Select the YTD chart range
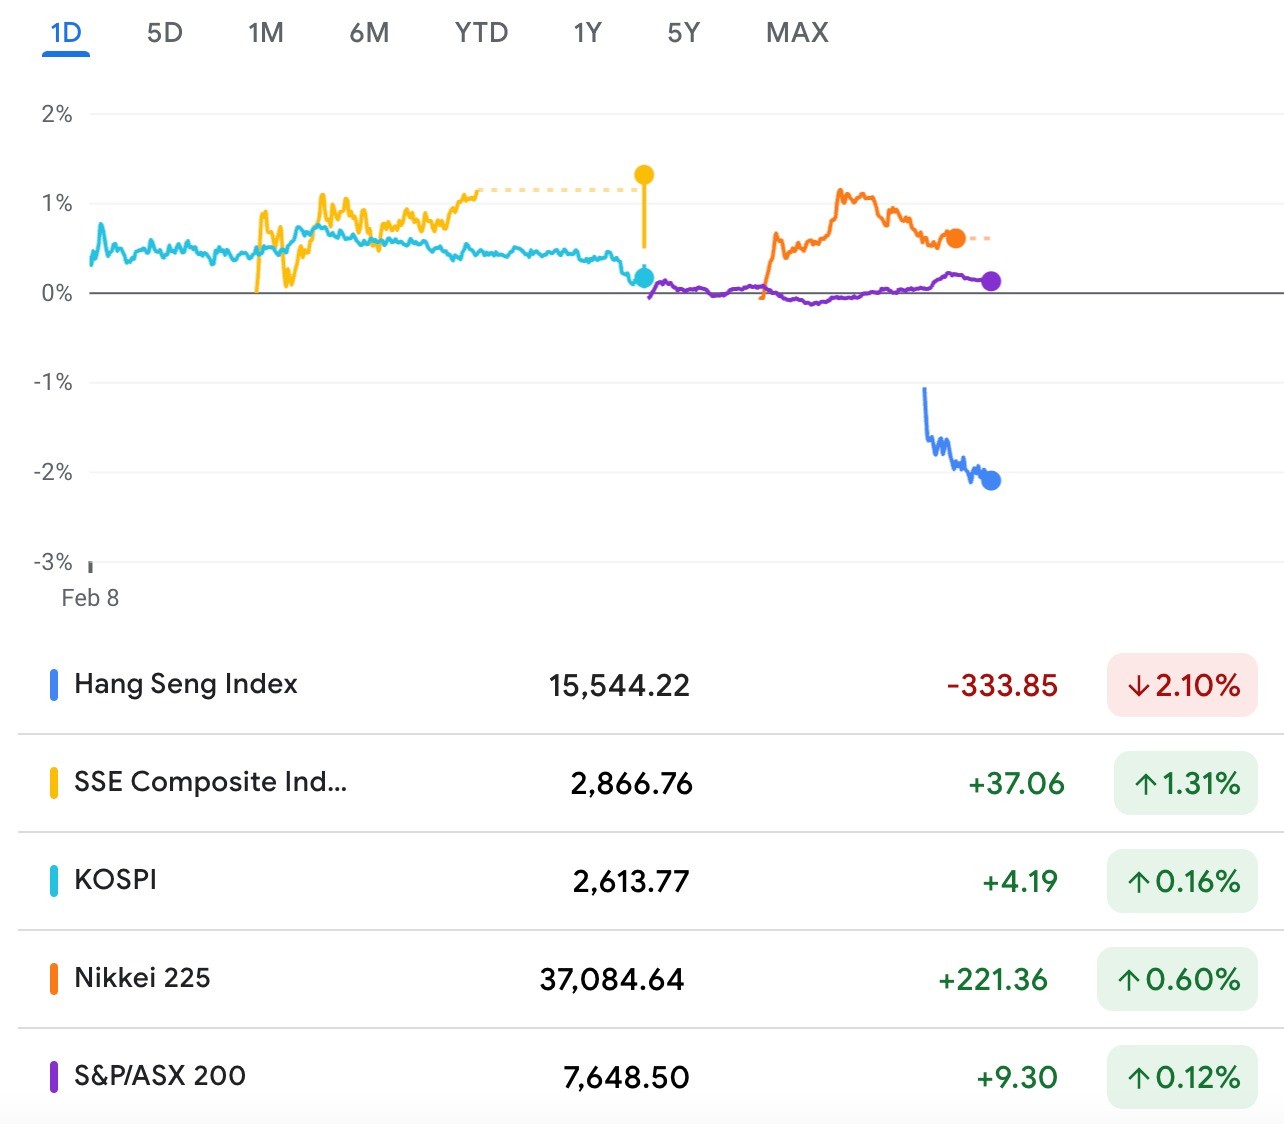Viewport: 1284px width, 1124px height. [482, 33]
